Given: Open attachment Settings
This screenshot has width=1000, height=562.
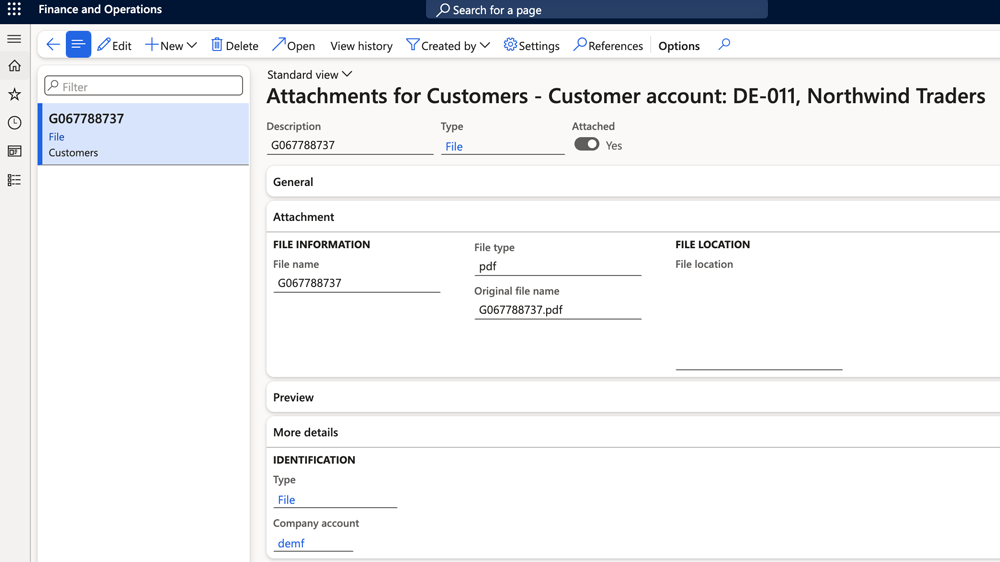Looking at the screenshot, I should [531, 45].
